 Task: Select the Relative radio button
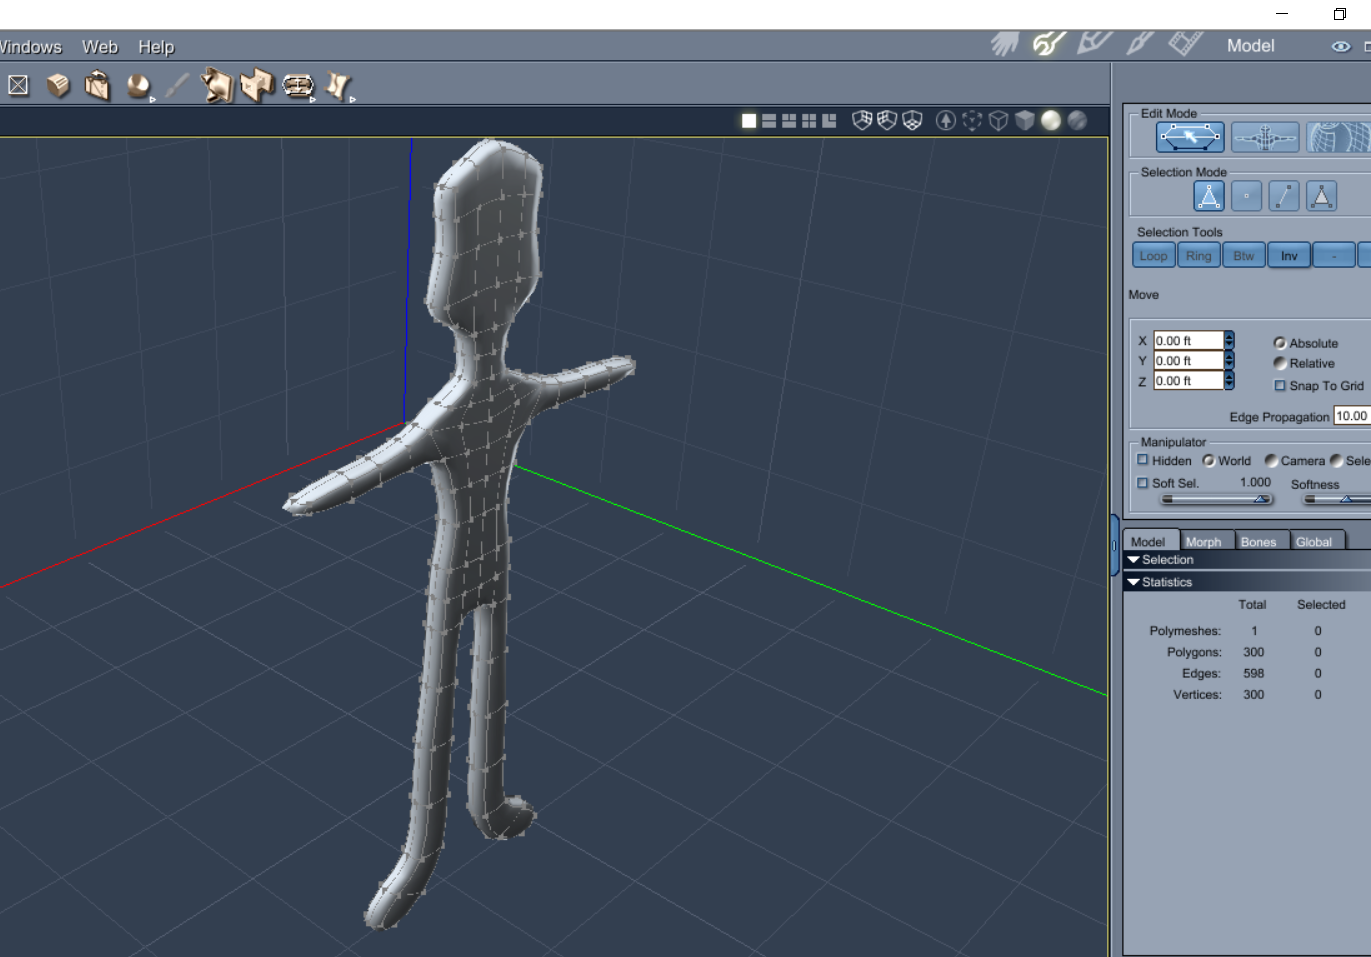pos(1280,363)
